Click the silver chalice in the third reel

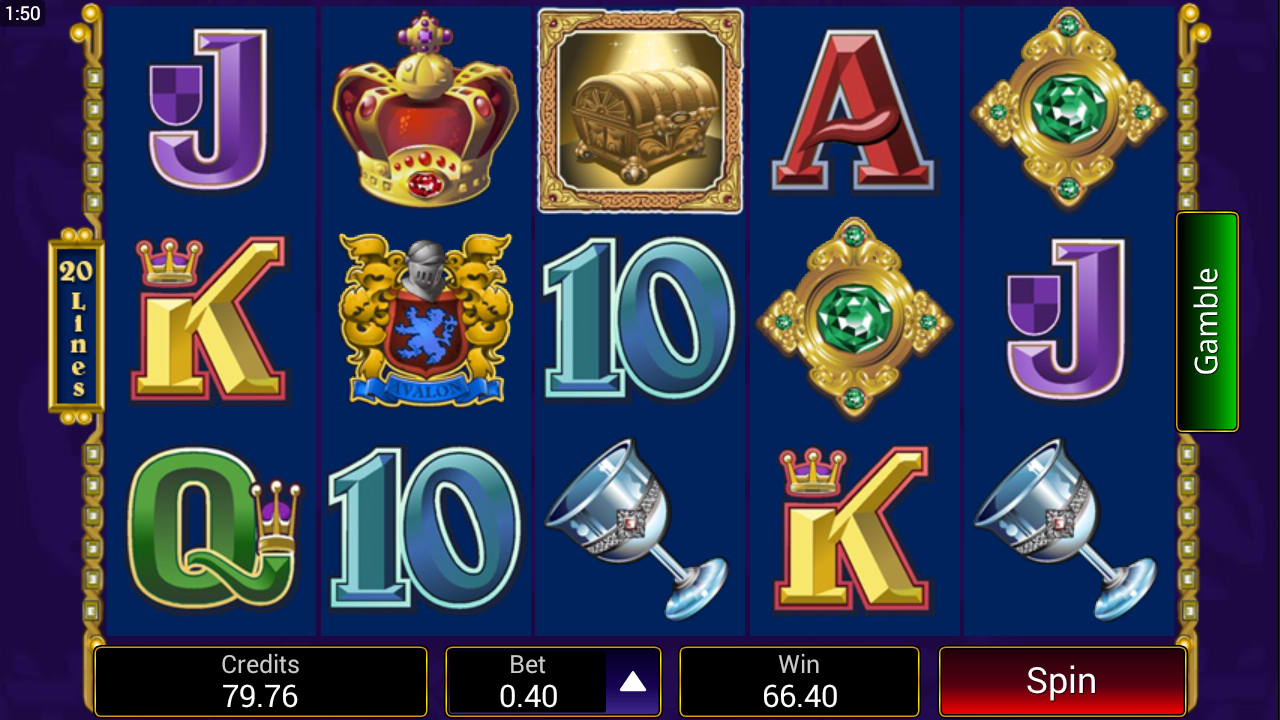[x=637, y=529]
